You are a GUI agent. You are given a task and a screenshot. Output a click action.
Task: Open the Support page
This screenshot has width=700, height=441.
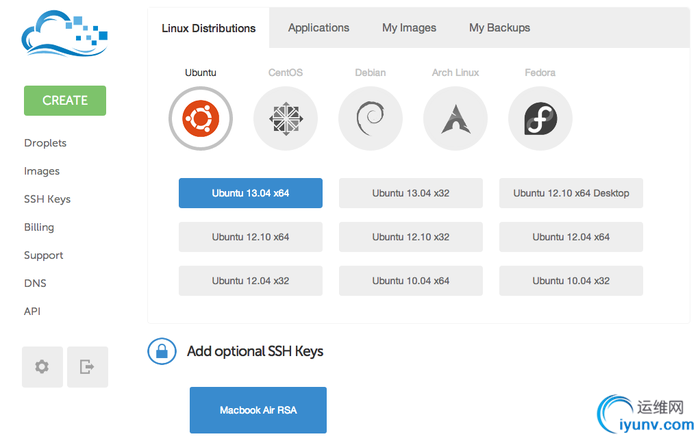(43, 255)
